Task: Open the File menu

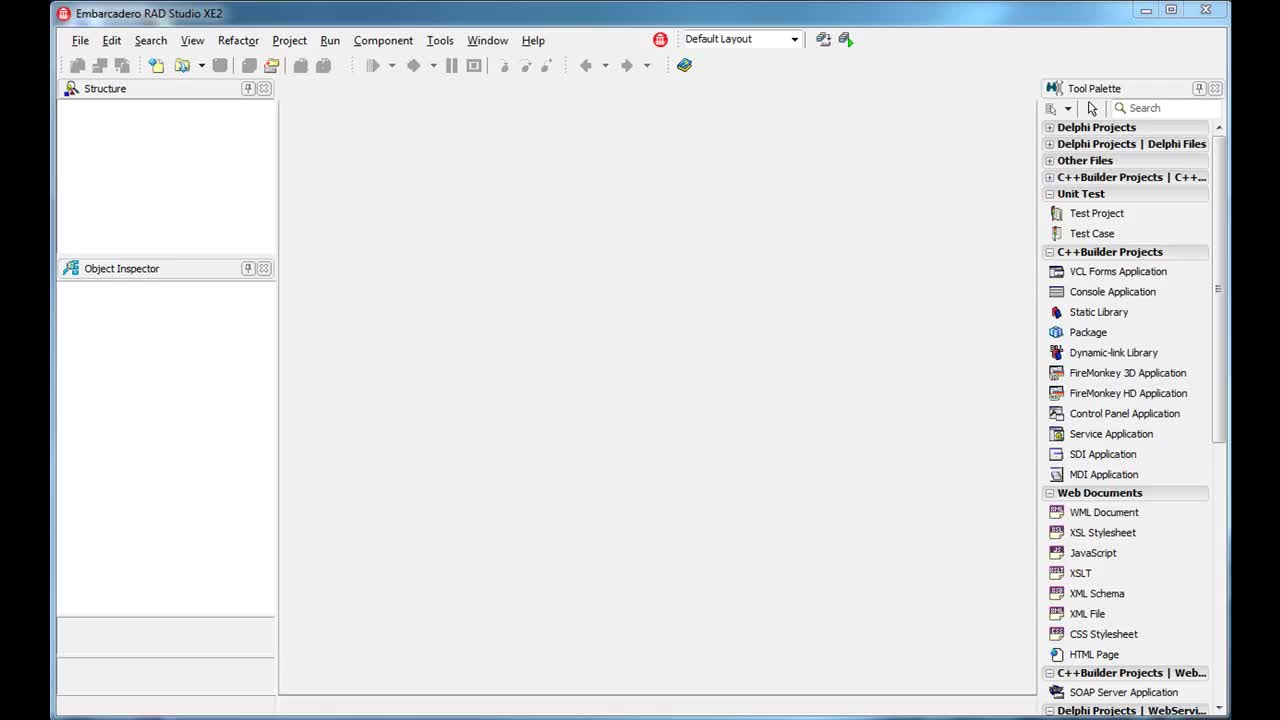Action: [80, 40]
